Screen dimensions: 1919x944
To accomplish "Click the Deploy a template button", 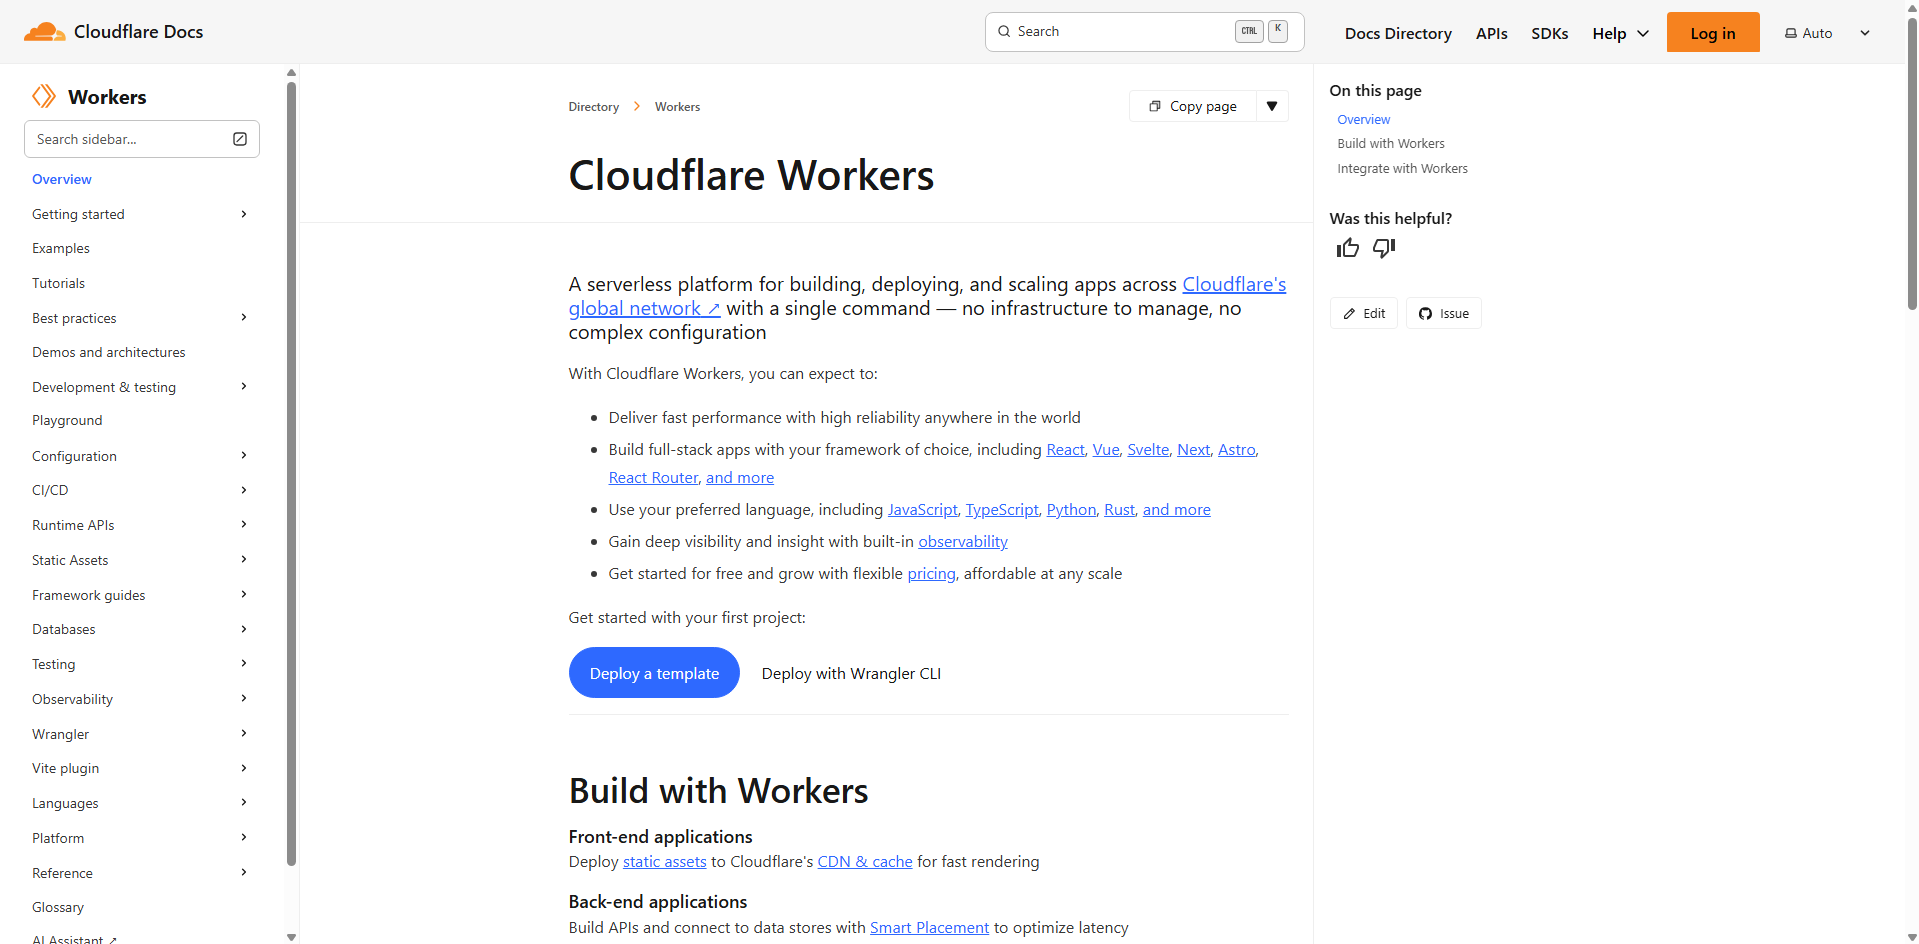I will pos(654,673).
